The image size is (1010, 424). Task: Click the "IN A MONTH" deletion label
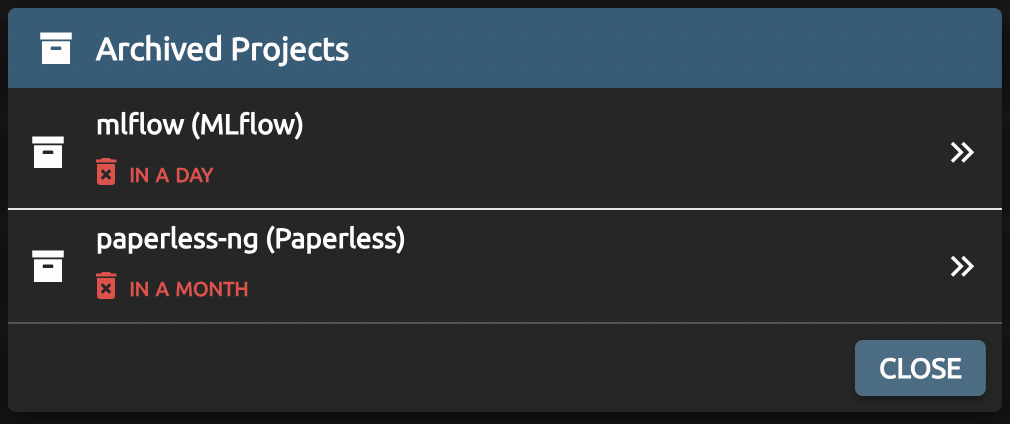[188, 290]
